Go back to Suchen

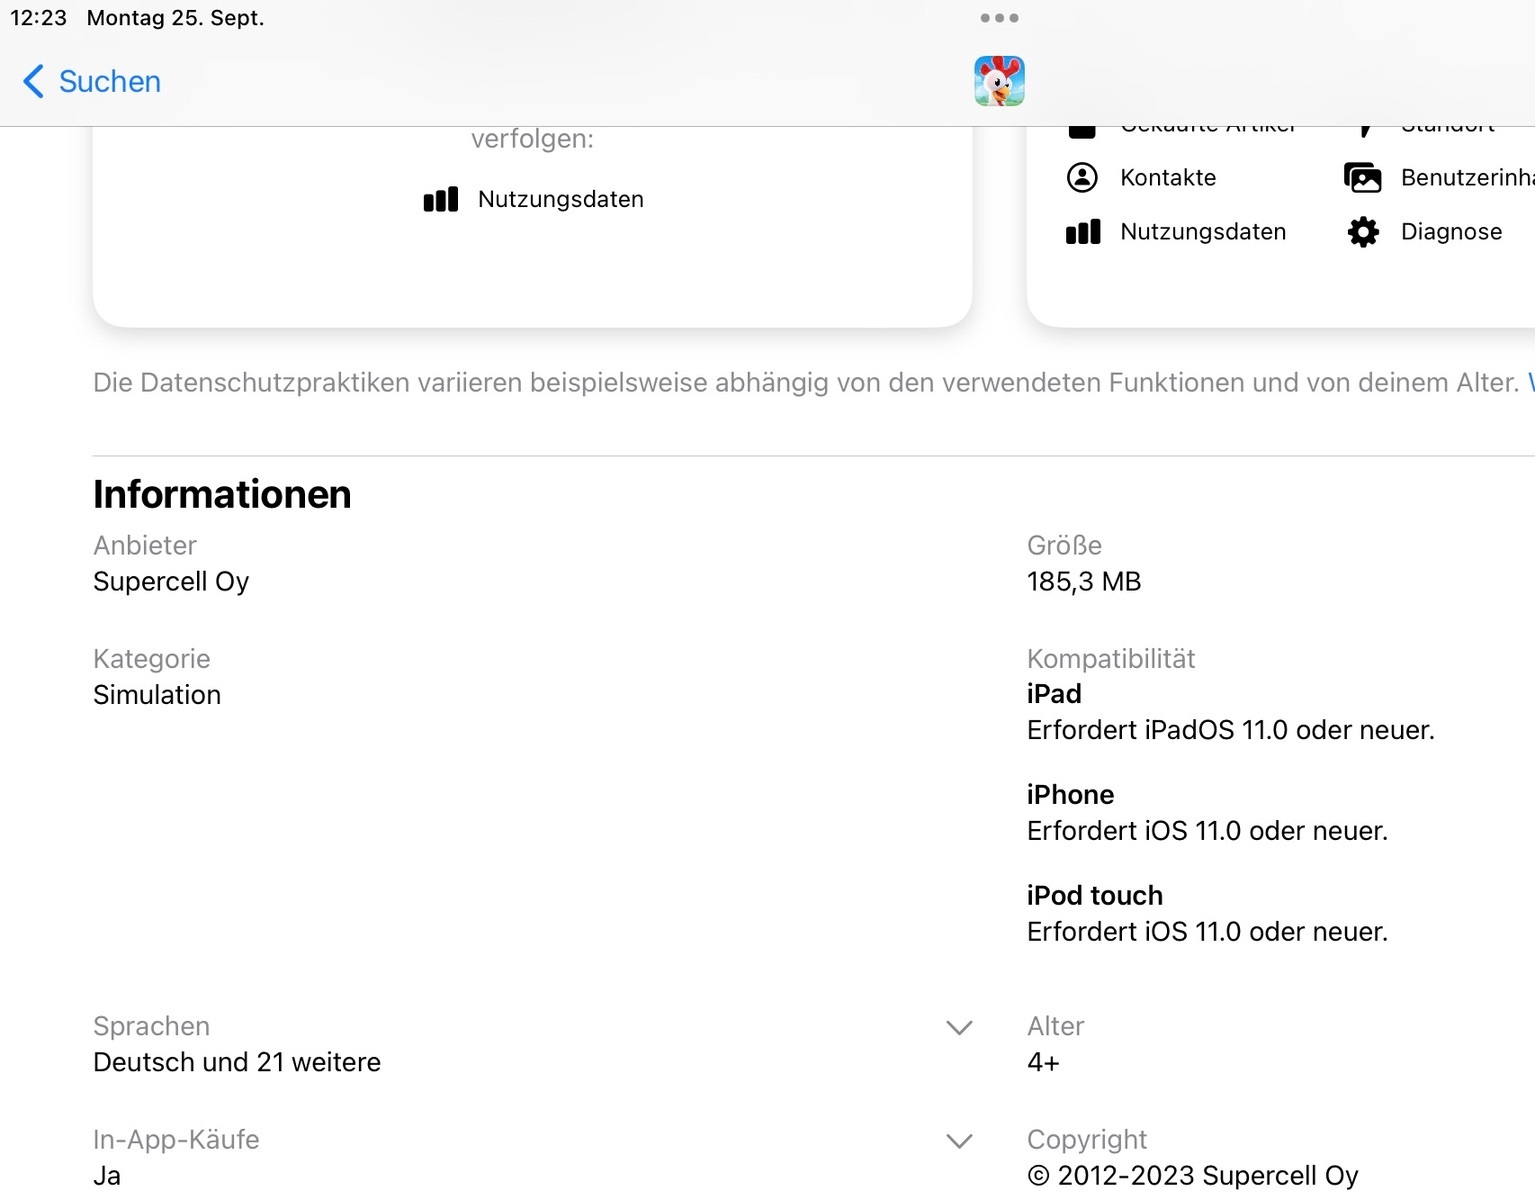109,81
